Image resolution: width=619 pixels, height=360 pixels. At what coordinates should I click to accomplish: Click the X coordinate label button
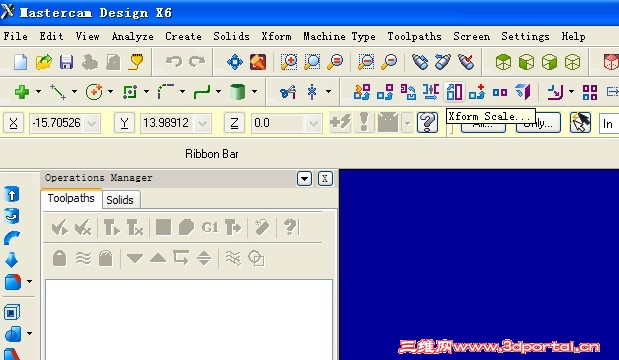click(x=13, y=123)
